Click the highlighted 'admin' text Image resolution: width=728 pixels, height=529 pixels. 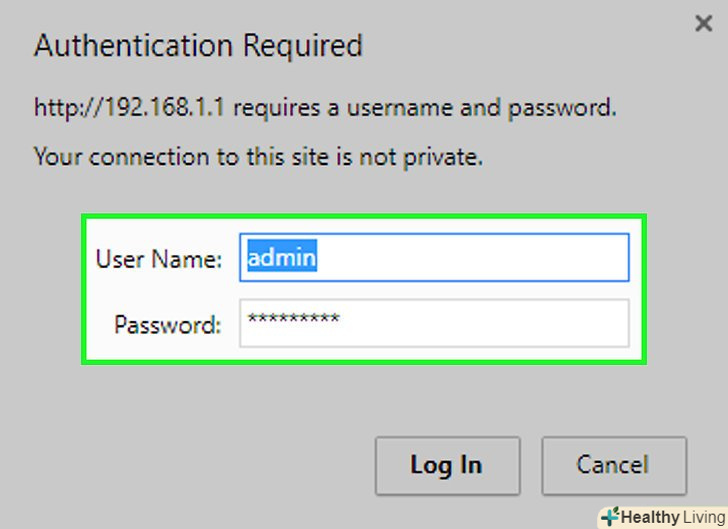282,258
